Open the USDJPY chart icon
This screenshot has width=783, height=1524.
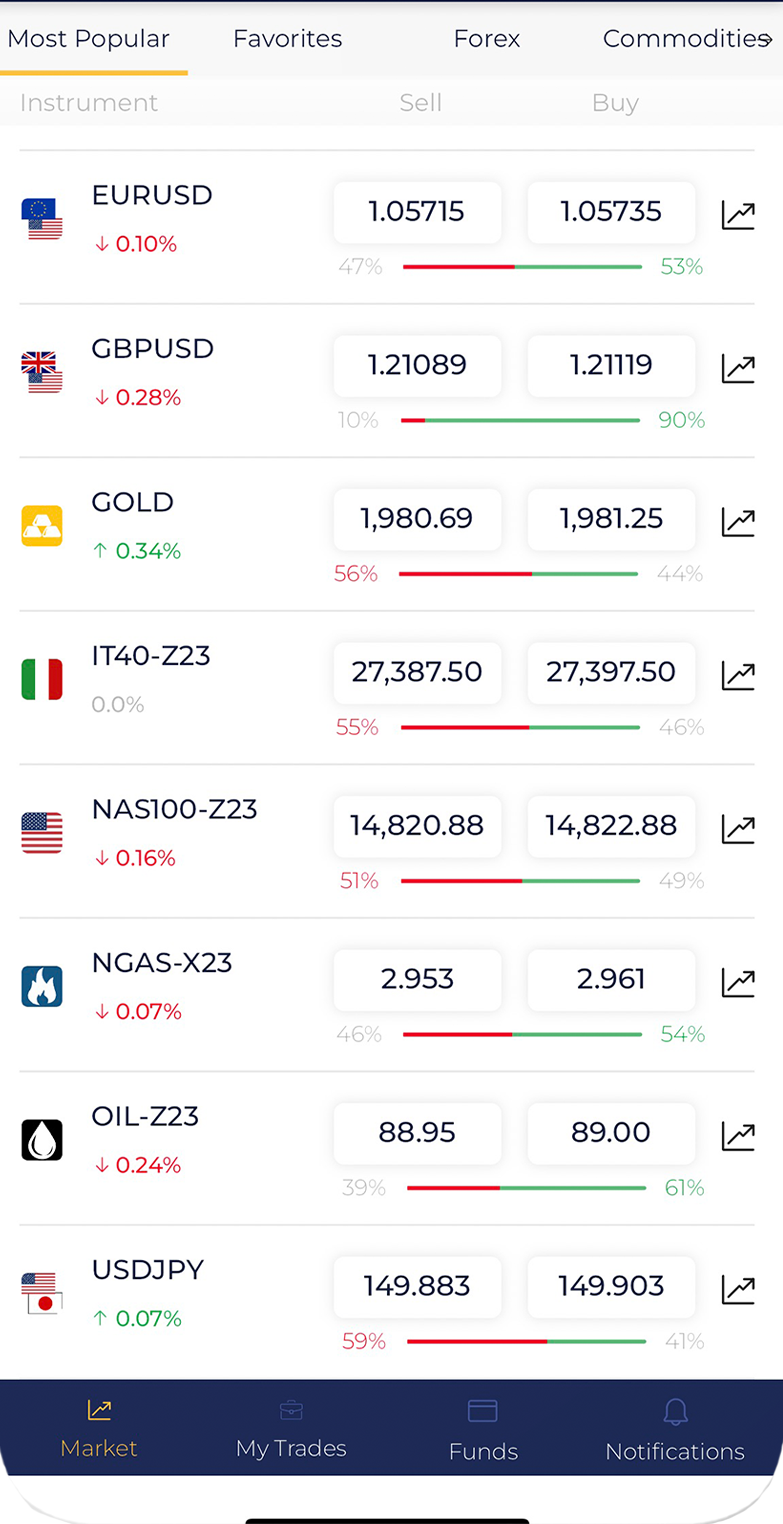pos(738,1289)
